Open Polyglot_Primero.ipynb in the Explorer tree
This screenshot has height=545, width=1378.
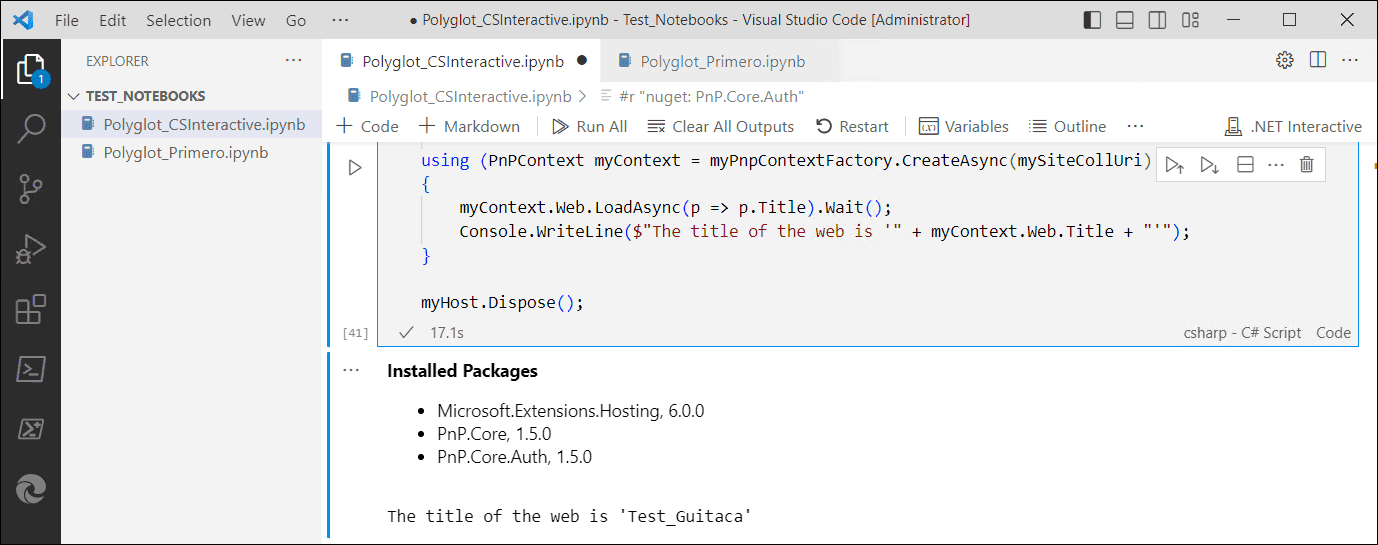point(191,153)
